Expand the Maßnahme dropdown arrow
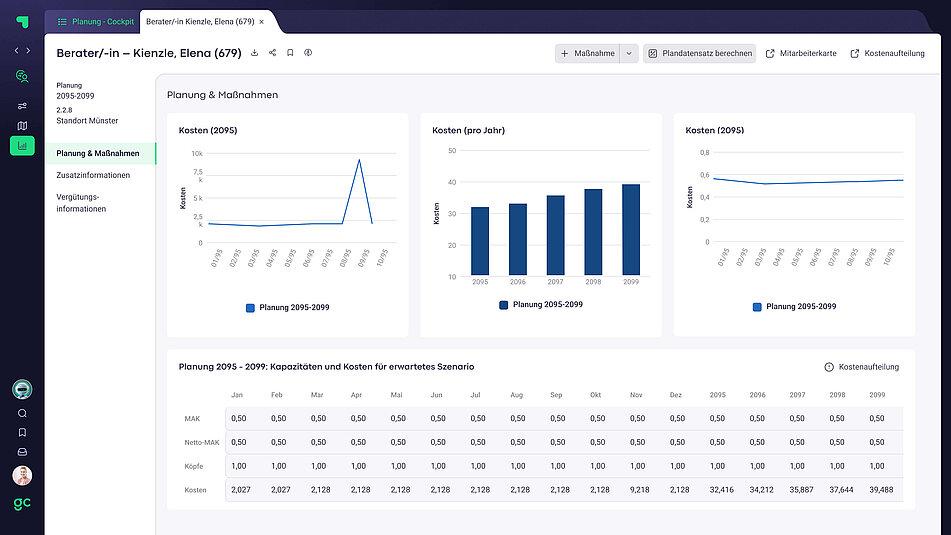Screen dimensions: 951x535 click(629, 54)
